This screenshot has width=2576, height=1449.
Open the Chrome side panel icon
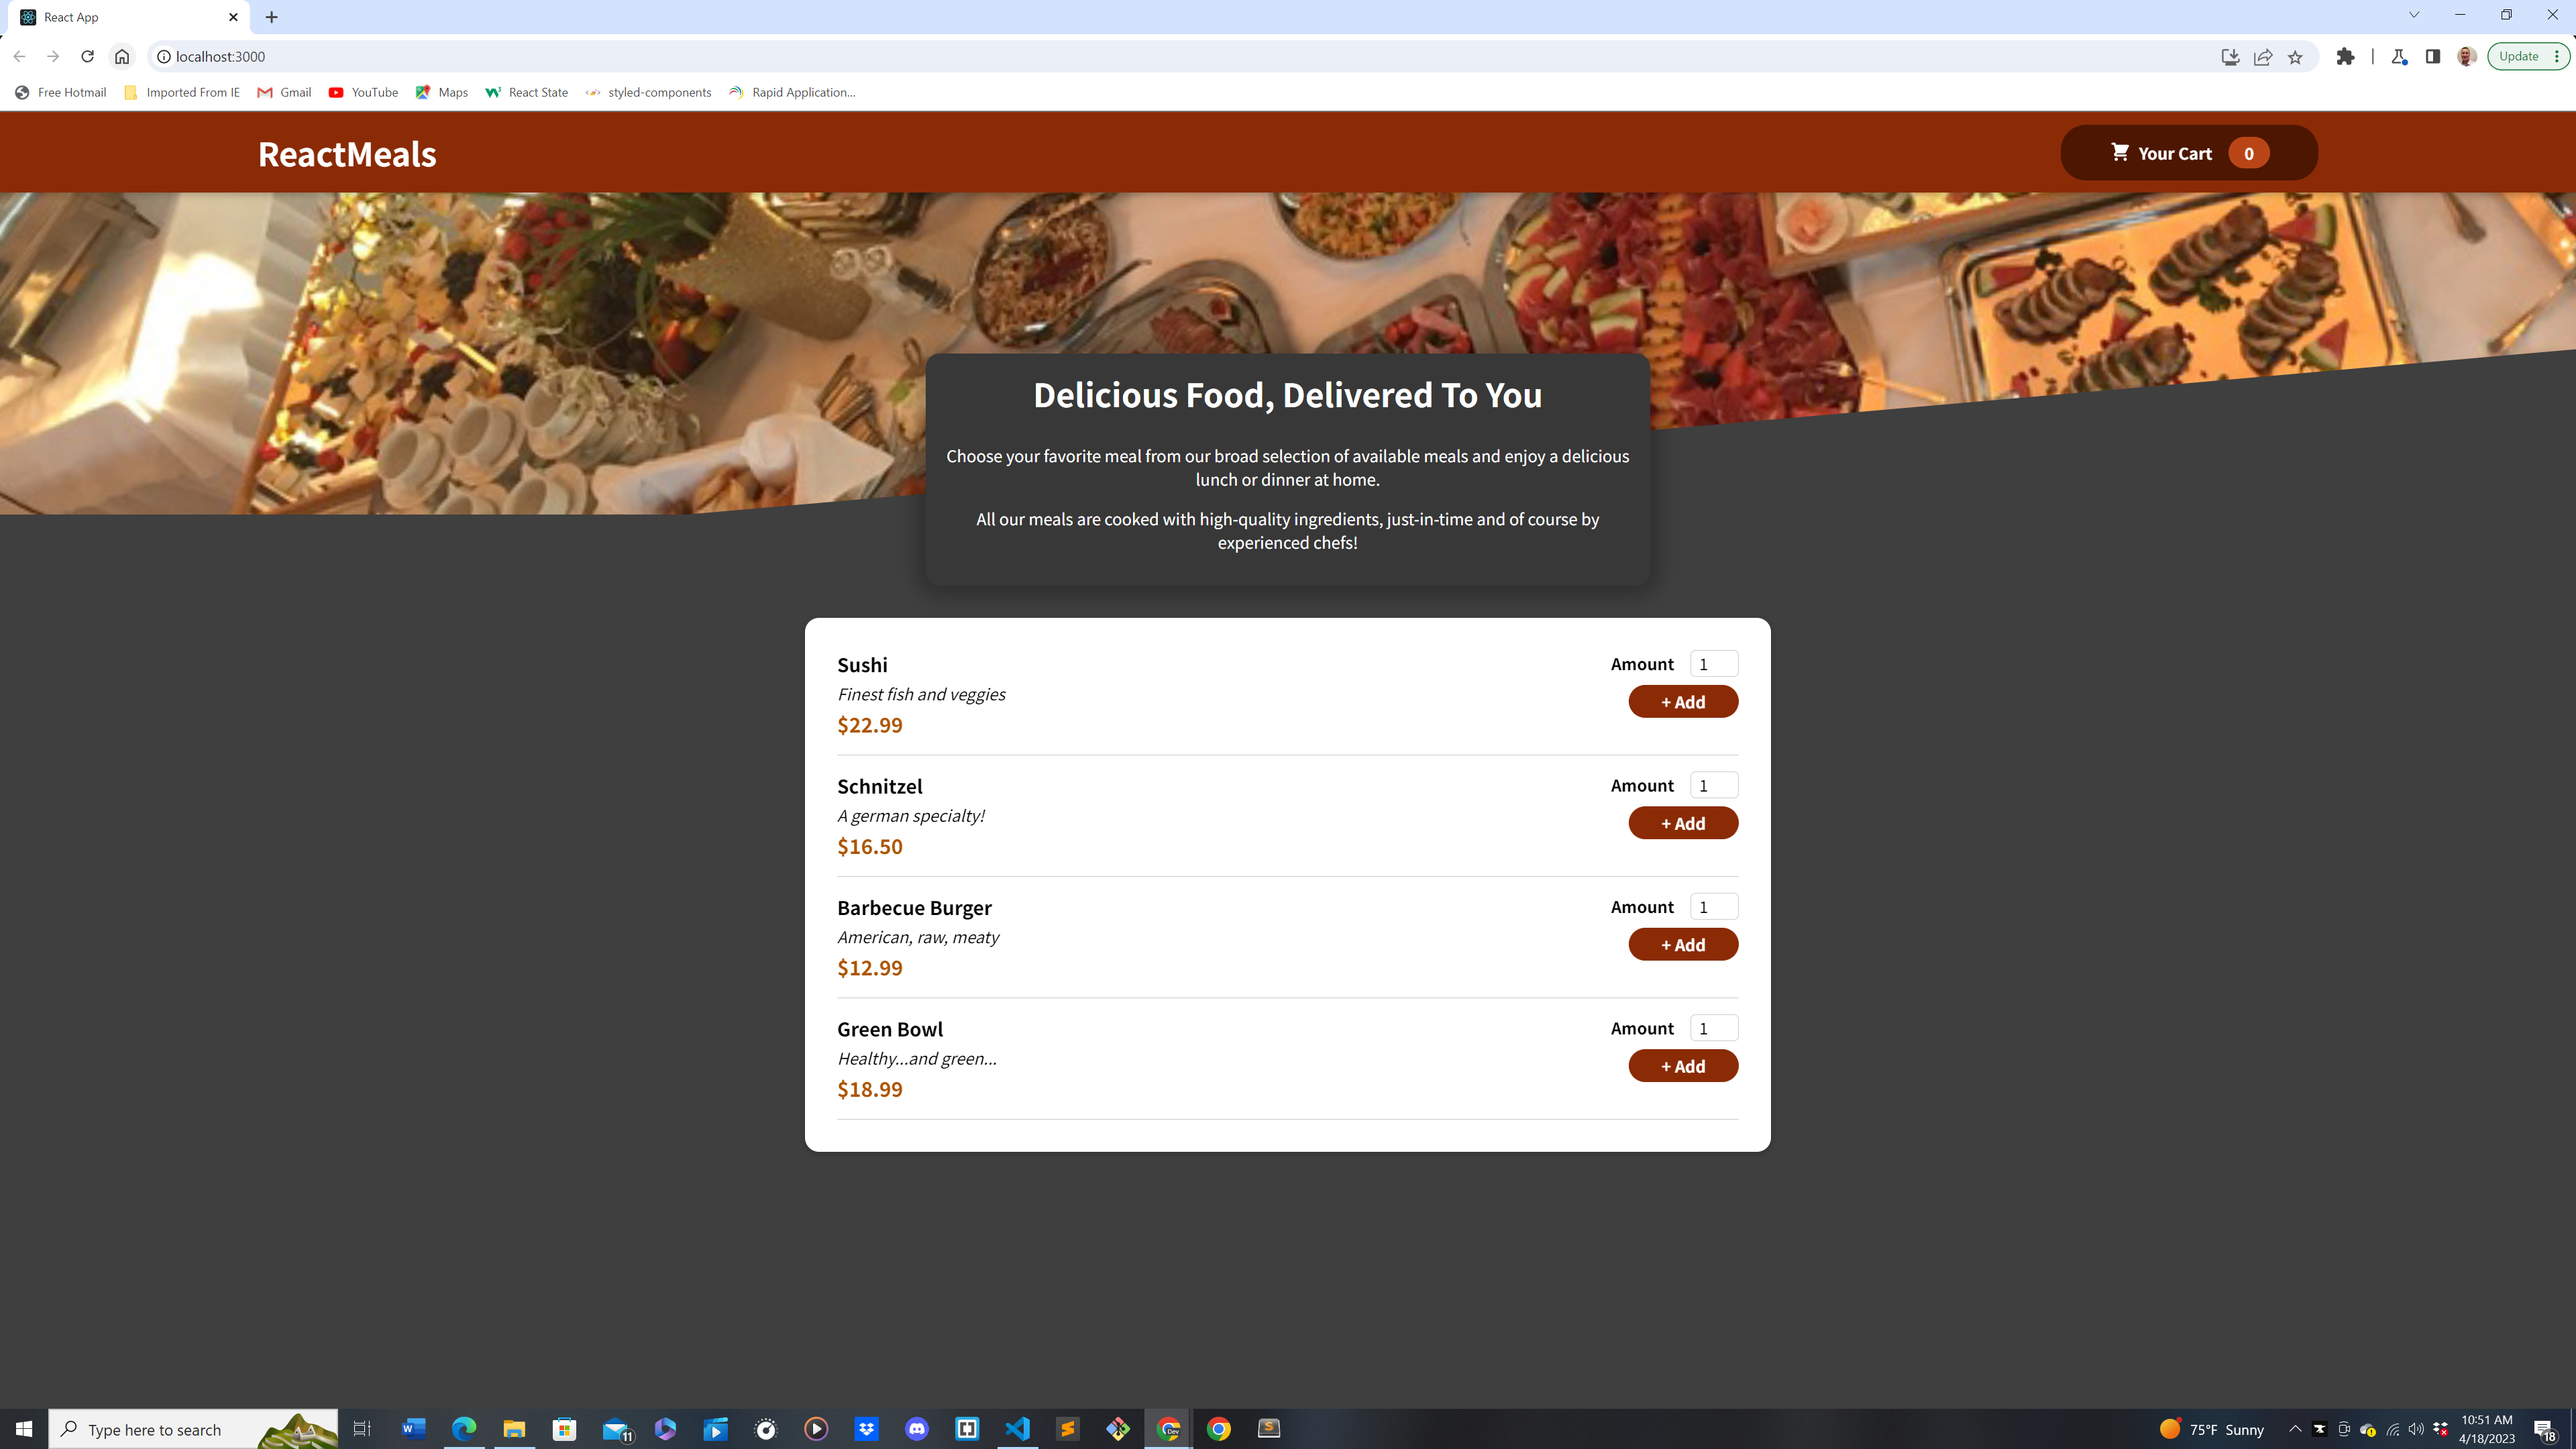pyautogui.click(x=2432, y=57)
